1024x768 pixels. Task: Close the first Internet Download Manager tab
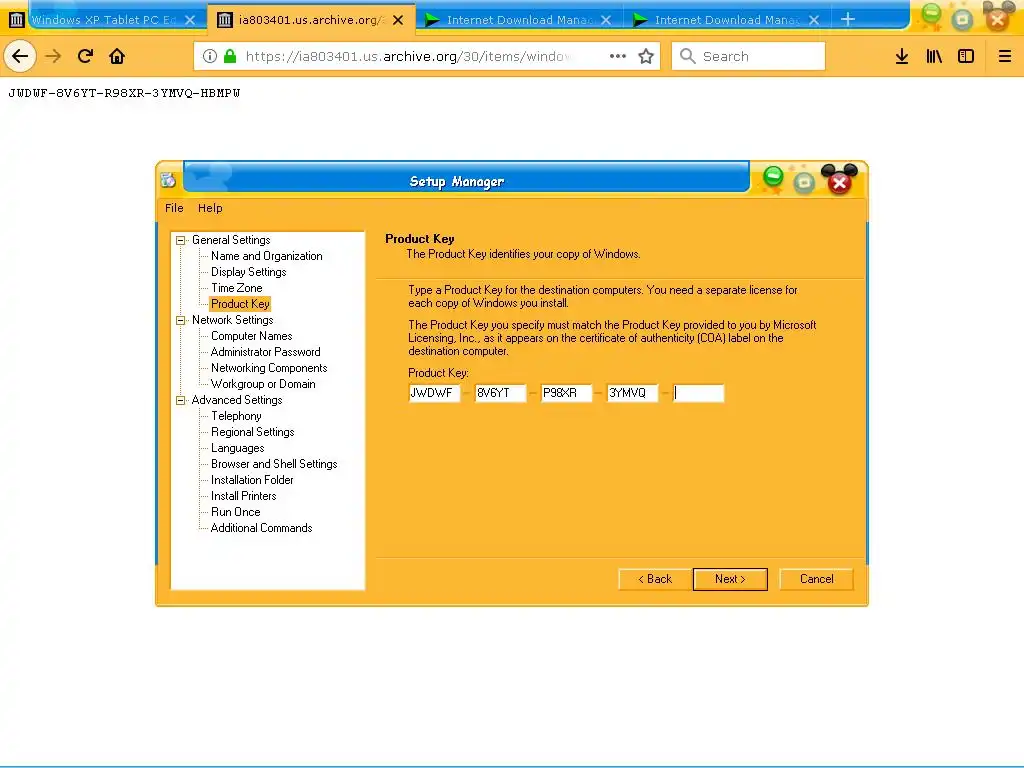[x=606, y=20]
